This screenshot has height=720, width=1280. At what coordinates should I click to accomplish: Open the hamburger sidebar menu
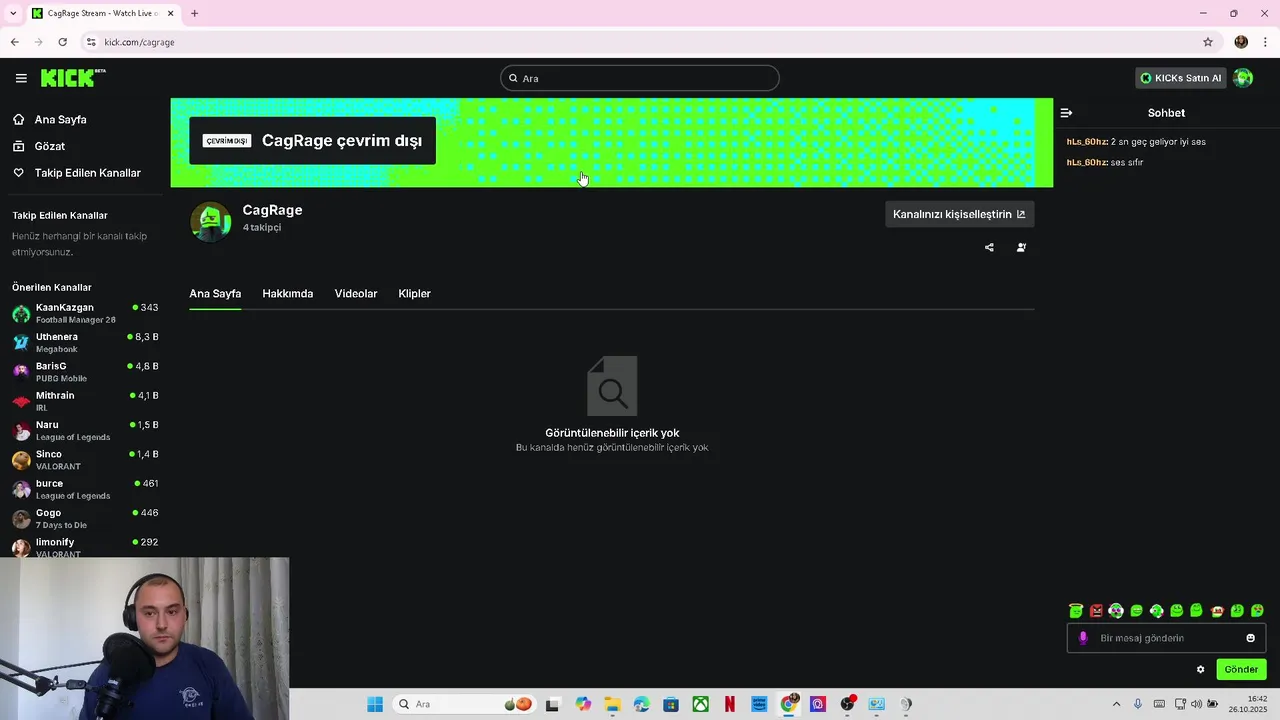pos(21,78)
